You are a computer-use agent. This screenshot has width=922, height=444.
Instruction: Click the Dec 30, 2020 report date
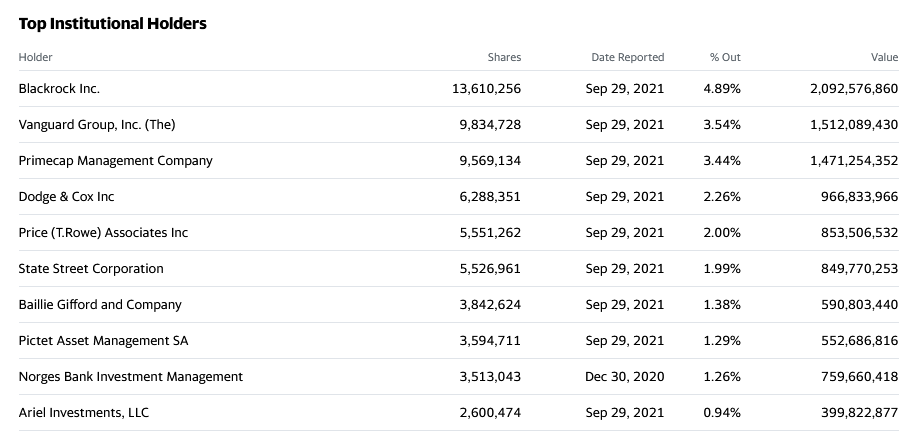pos(624,376)
